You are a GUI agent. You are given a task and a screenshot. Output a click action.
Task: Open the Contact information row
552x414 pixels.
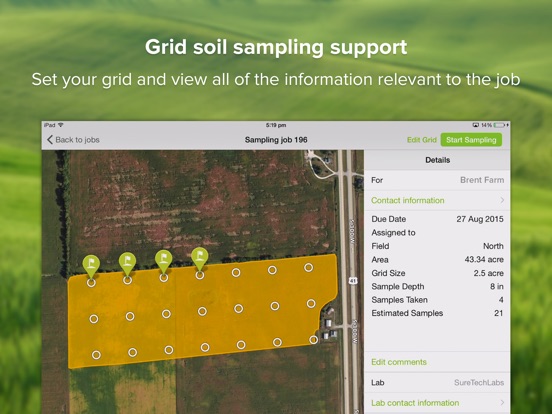coord(437,200)
